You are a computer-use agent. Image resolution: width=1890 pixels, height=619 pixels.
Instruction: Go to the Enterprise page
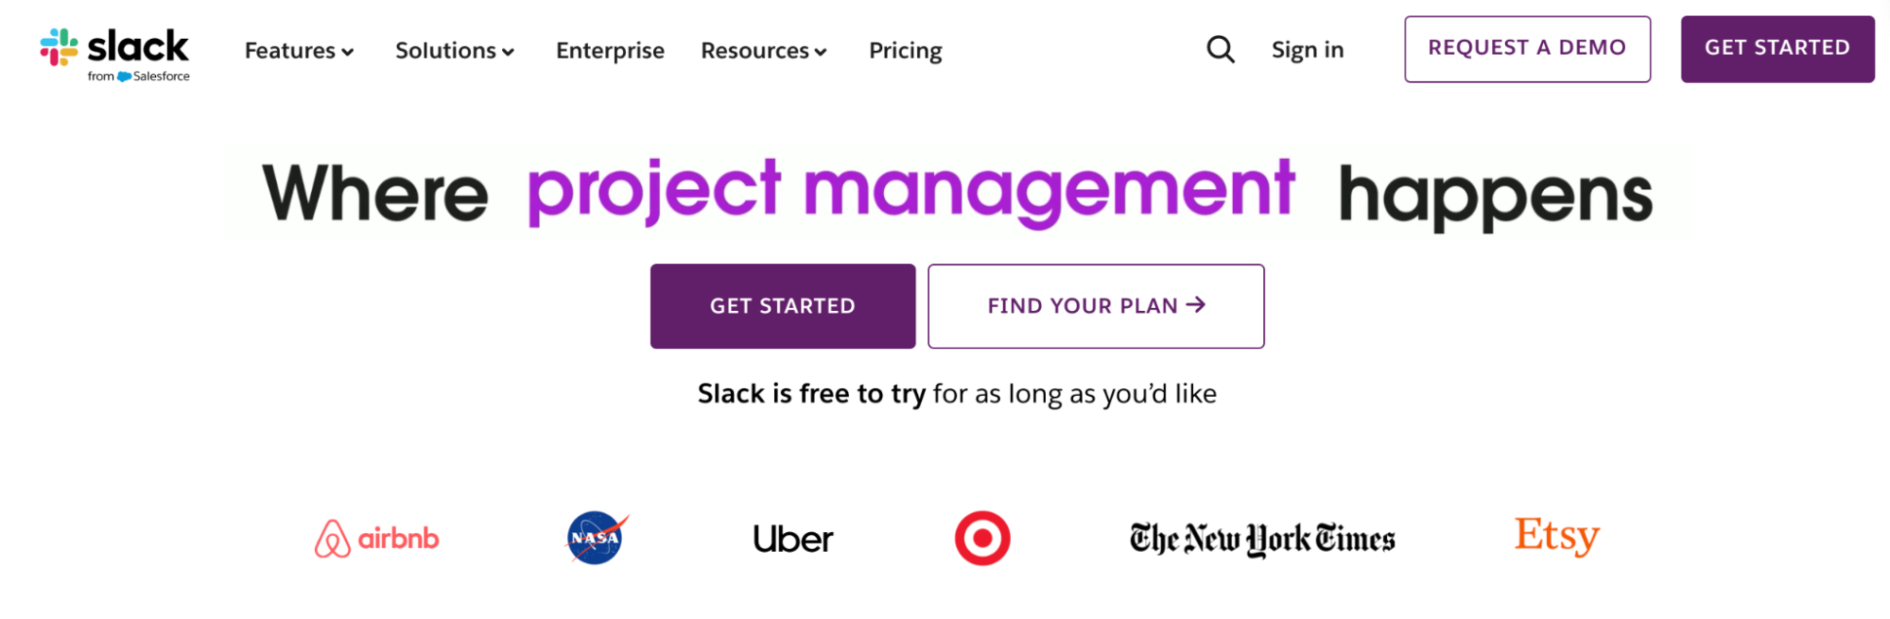pyautogui.click(x=610, y=51)
